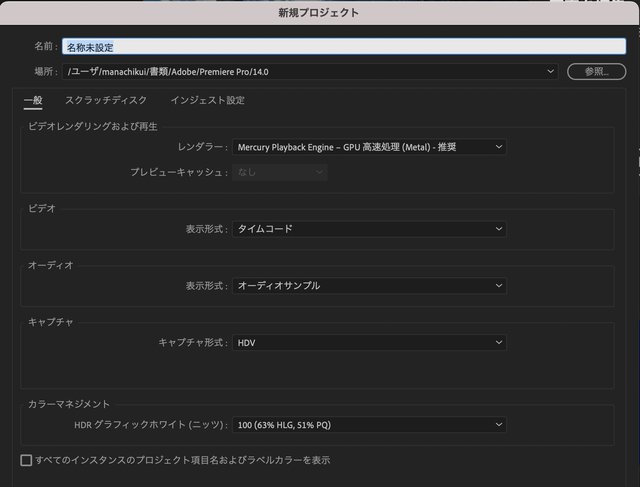Open the キャプチャ形式 dropdown showing HDV

coord(369,343)
